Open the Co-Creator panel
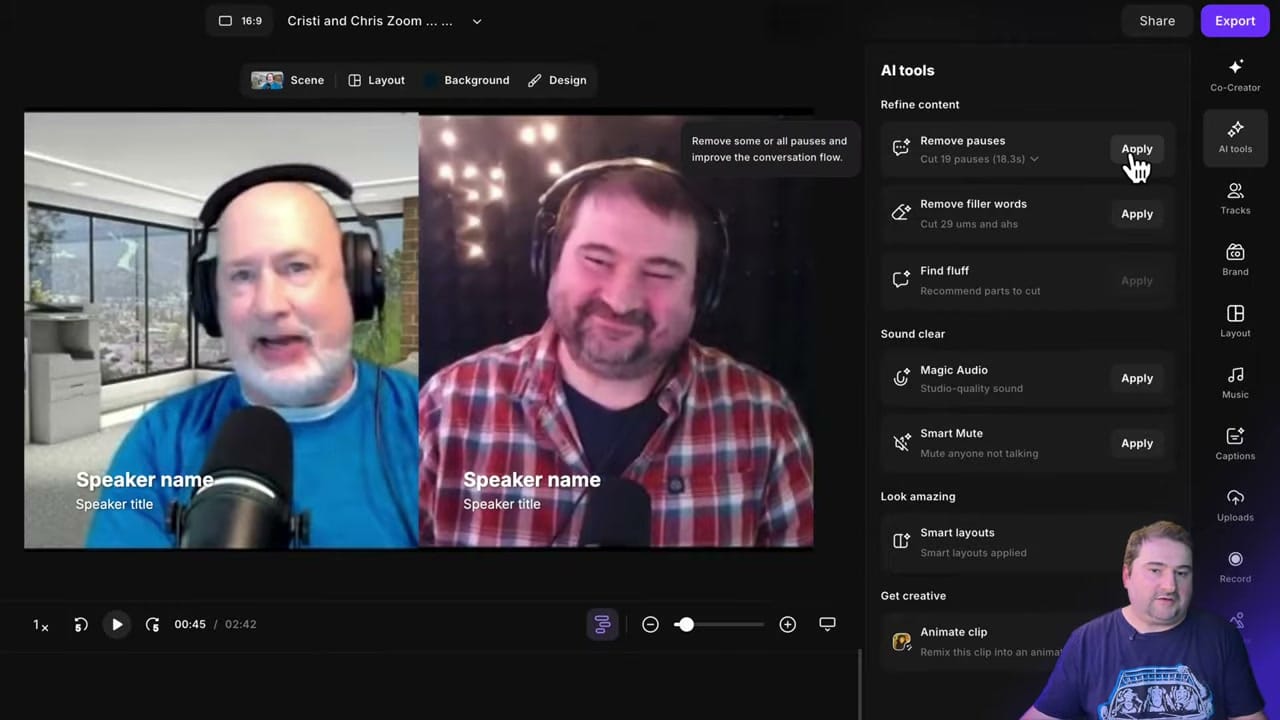 [1235, 75]
